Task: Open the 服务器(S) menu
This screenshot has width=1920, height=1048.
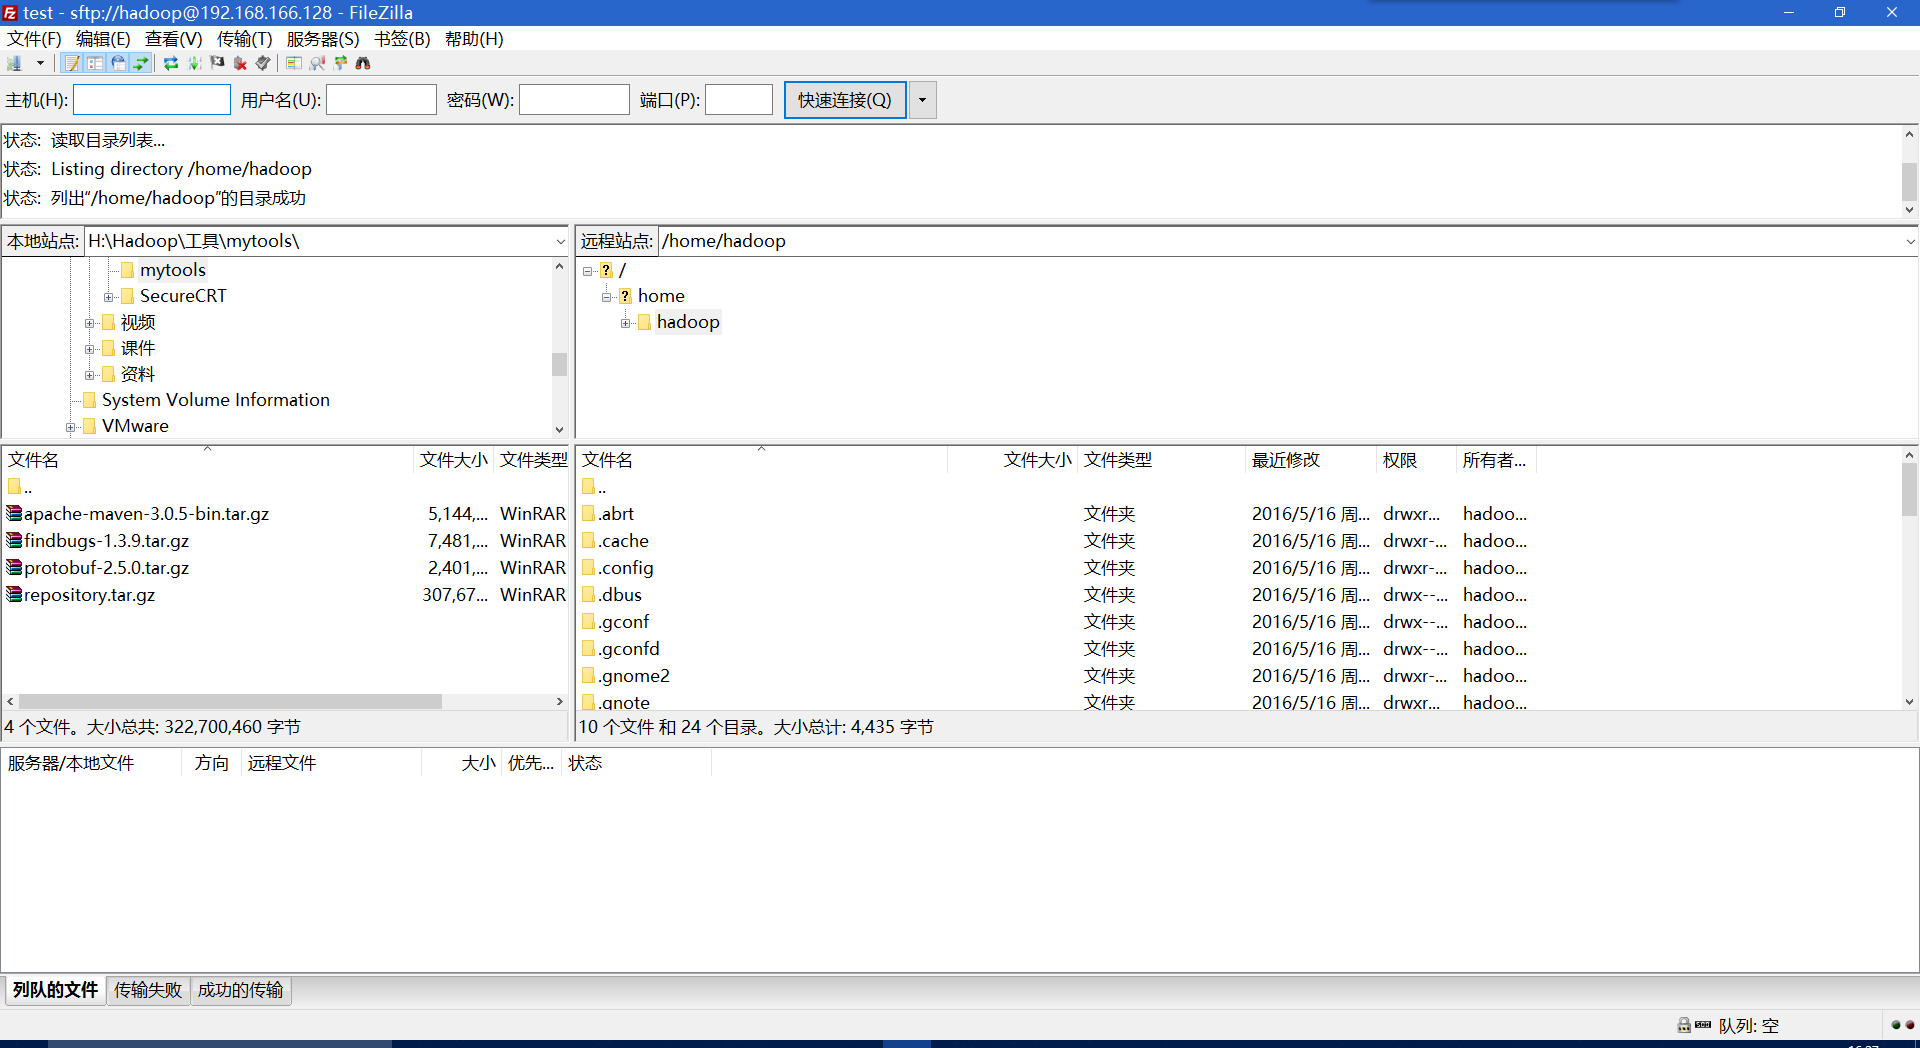Action: point(322,39)
